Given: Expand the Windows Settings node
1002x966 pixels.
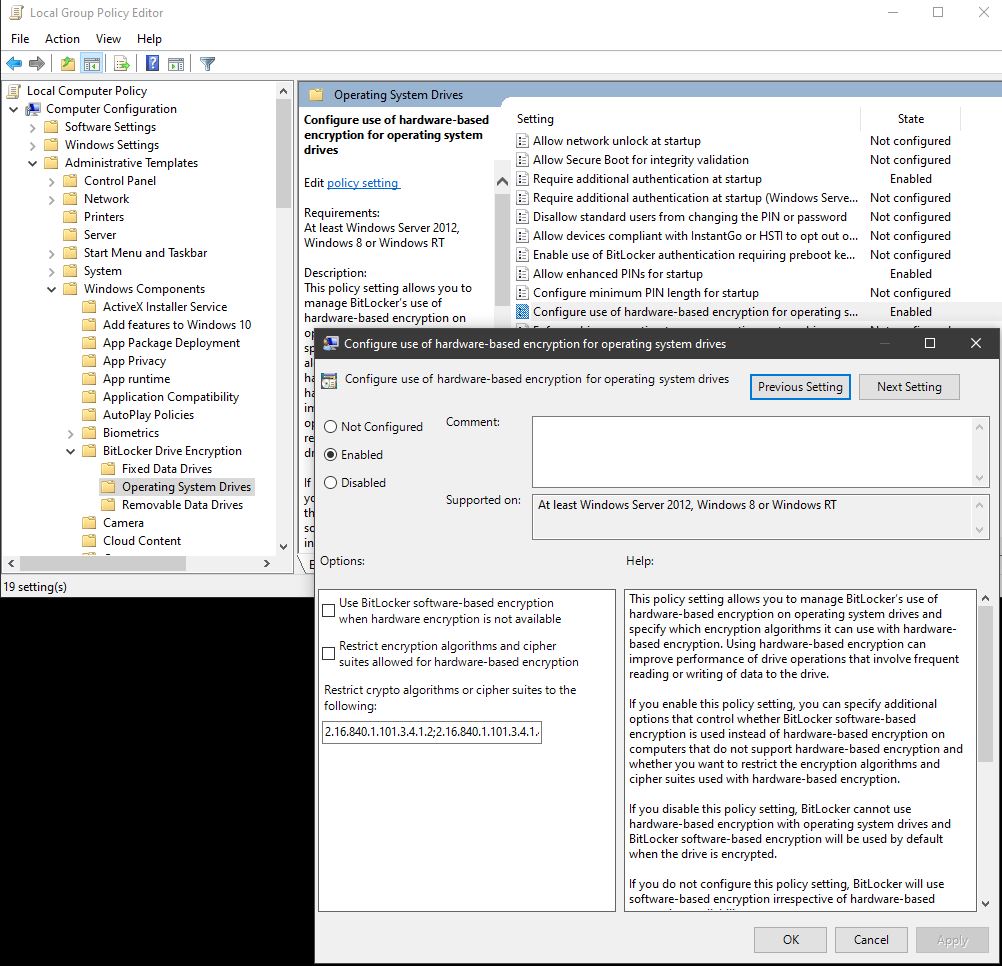Looking at the screenshot, I should (33, 145).
